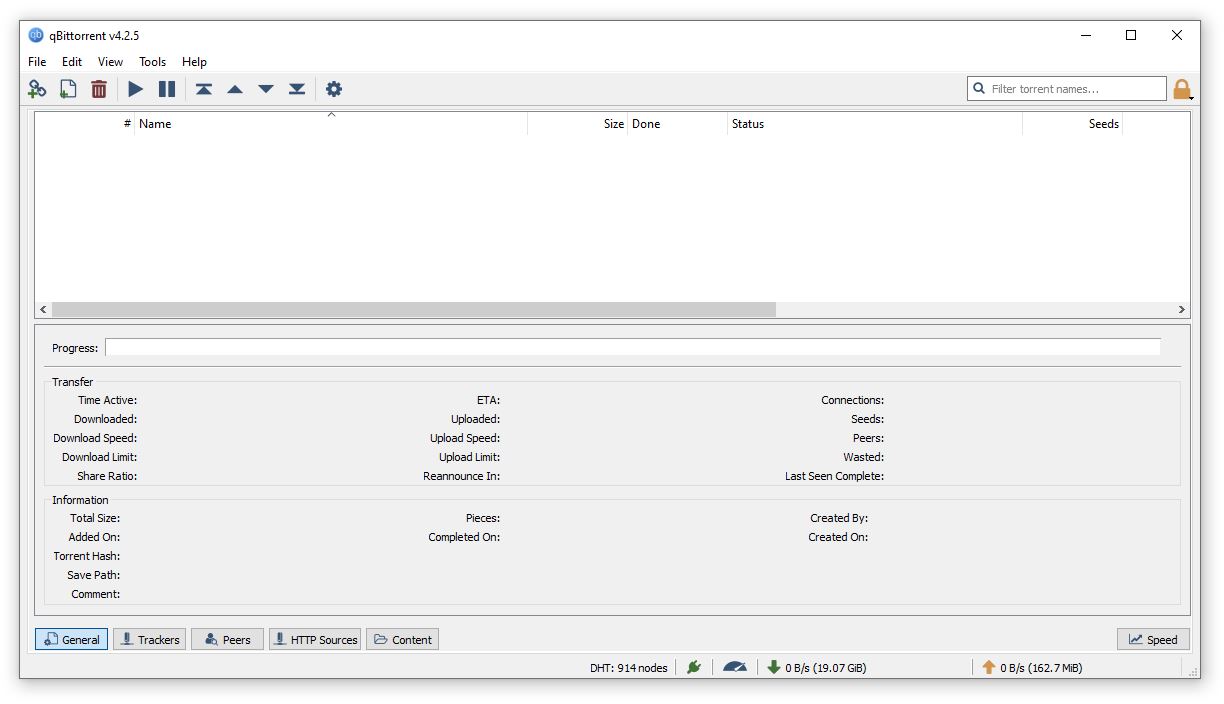Viewport: 1224px width, 704px height.
Task: Click the Created By label
Action: 839,518
